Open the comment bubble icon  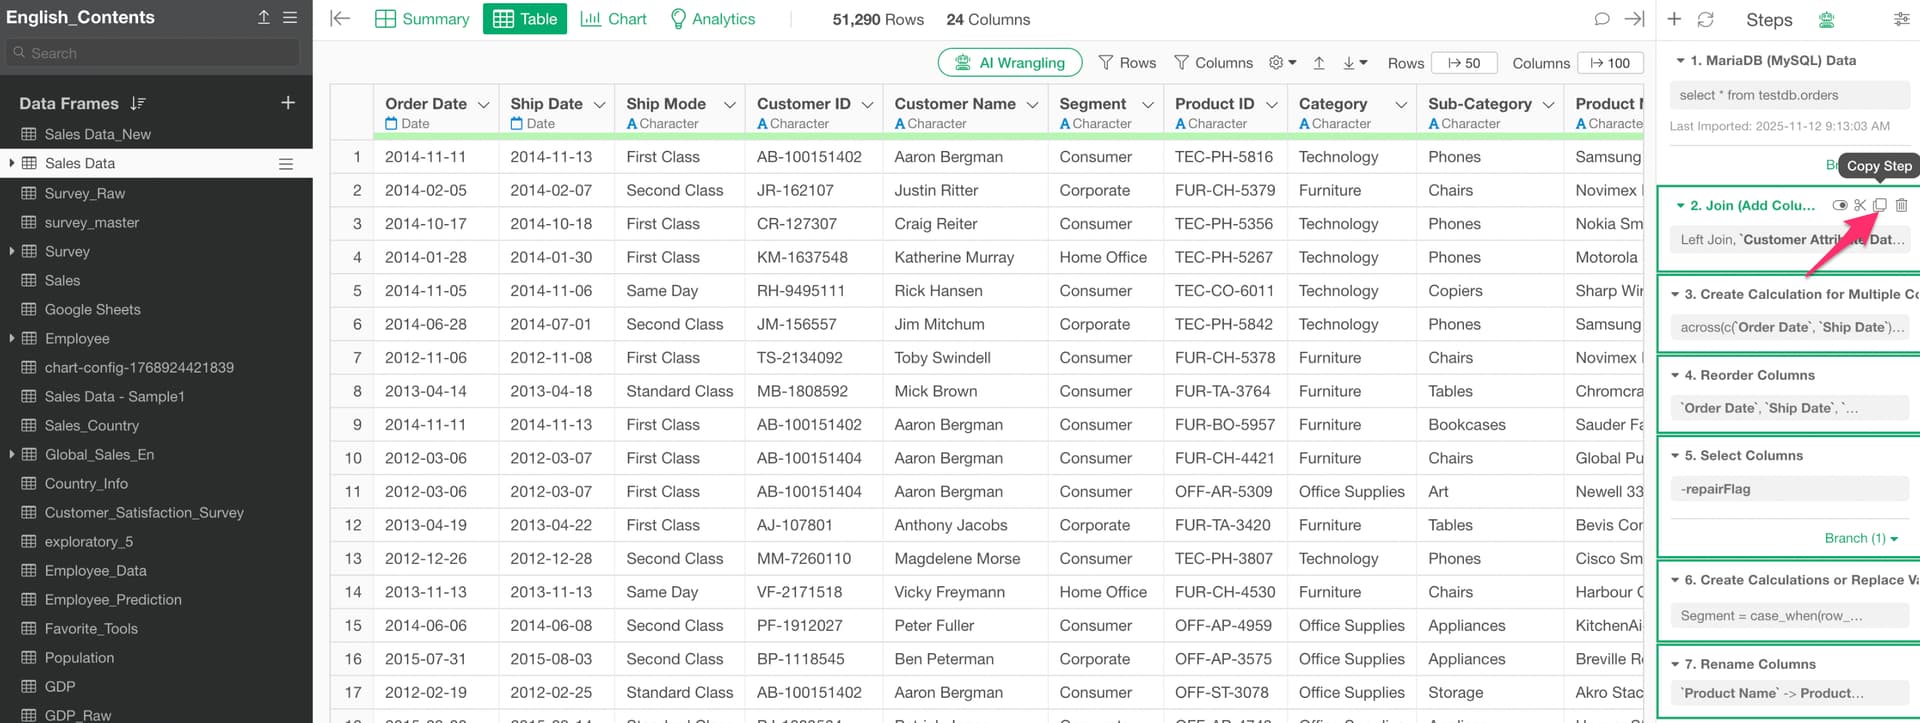coord(1602,19)
